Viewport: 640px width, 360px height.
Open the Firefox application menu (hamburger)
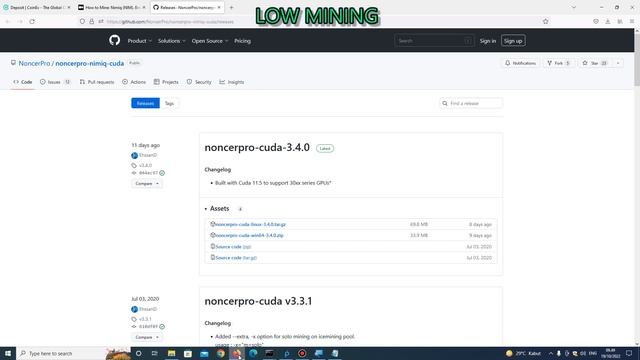click(x=631, y=22)
